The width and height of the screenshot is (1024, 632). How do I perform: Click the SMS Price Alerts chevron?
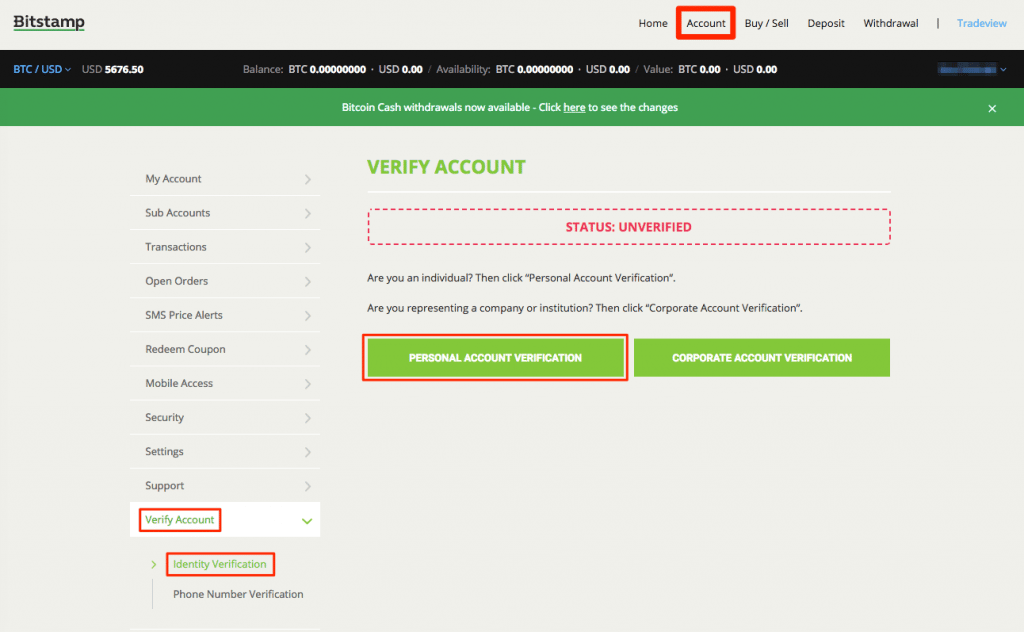(x=307, y=316)
